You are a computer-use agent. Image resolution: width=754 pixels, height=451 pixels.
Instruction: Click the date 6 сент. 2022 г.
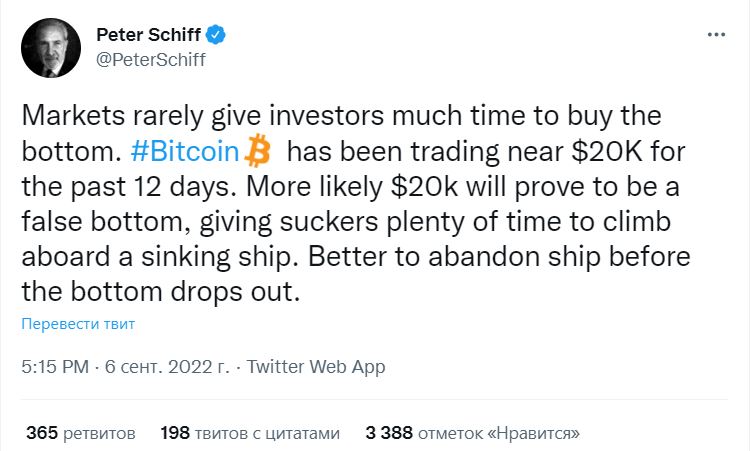[167, 367]
